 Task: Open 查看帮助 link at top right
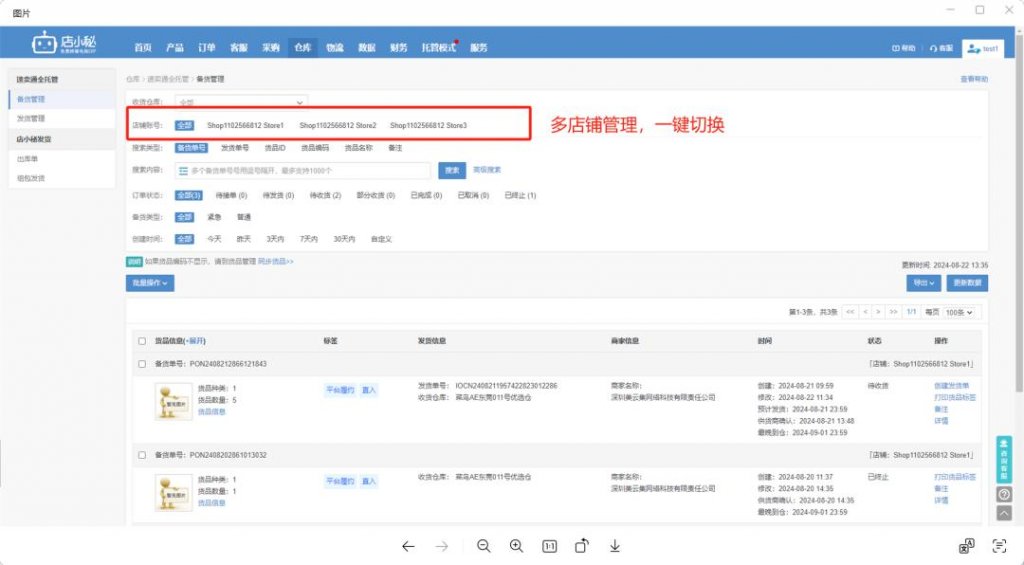(x=974, y=79)
